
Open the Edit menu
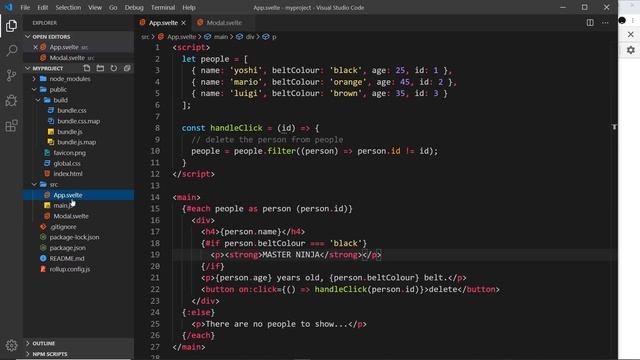[42, 7]
